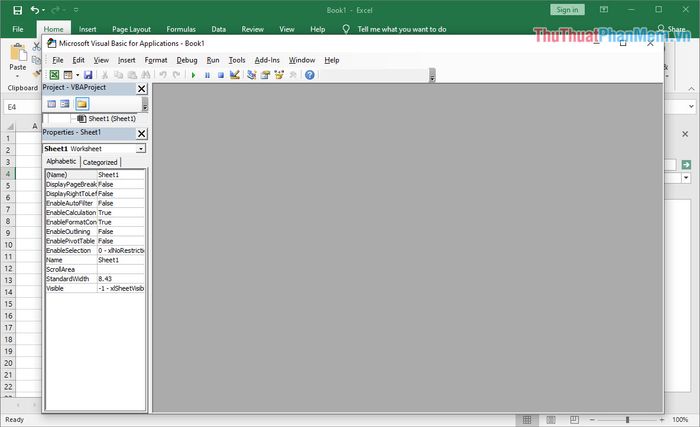Switch to Alphabetic properties tab
700x427 pixels.
[61, 161]
